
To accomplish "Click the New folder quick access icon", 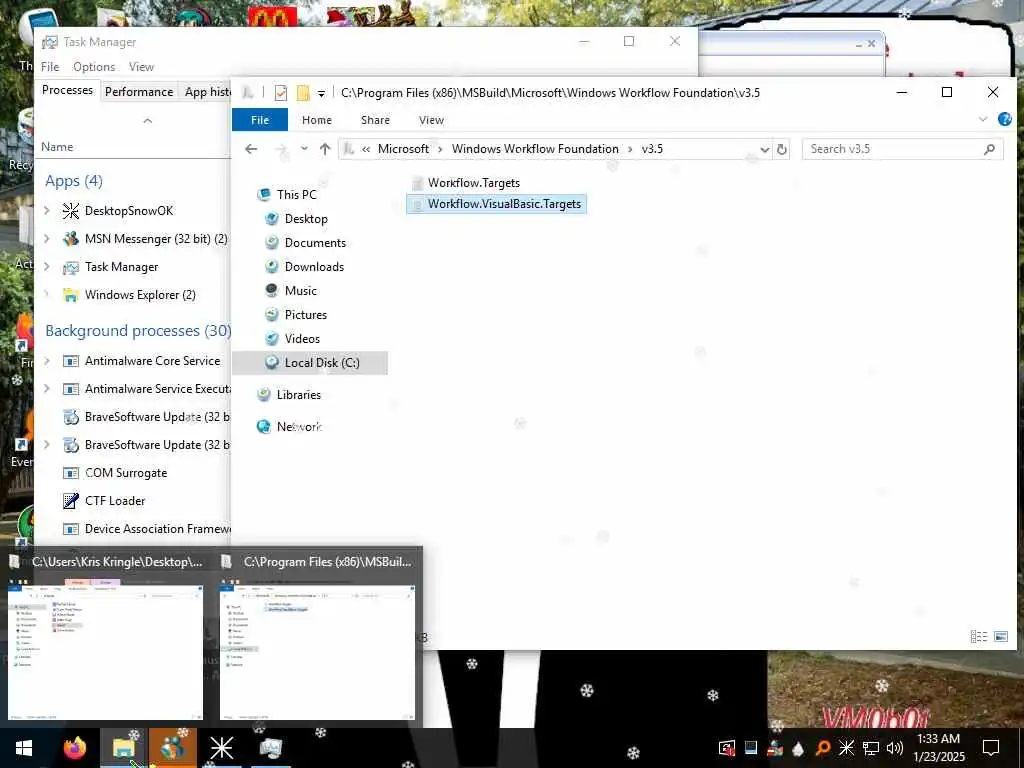I will coord(303,93).
